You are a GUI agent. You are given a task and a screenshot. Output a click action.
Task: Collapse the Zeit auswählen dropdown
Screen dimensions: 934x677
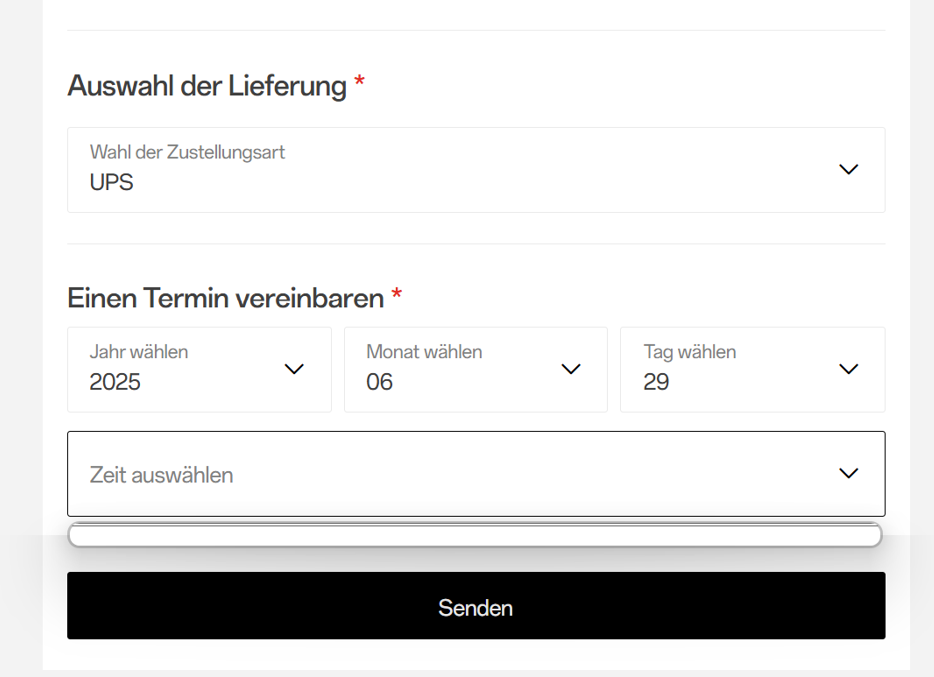pos(475,474)
